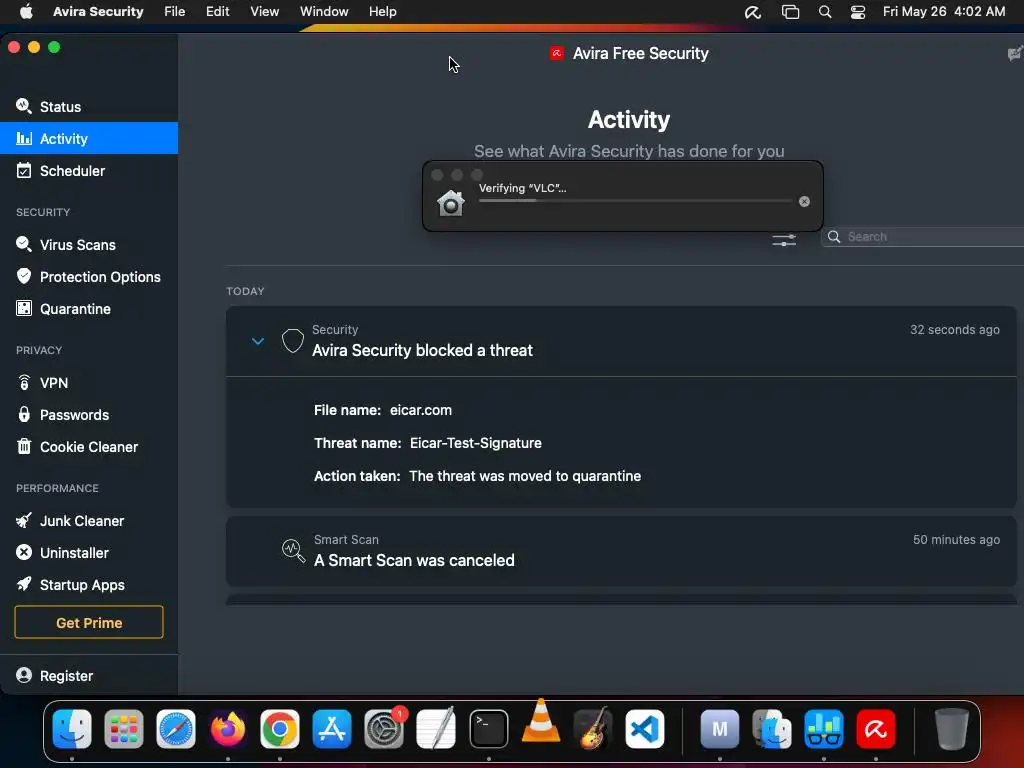Click the "32 seconds ago" timestamp

[955, 330]
